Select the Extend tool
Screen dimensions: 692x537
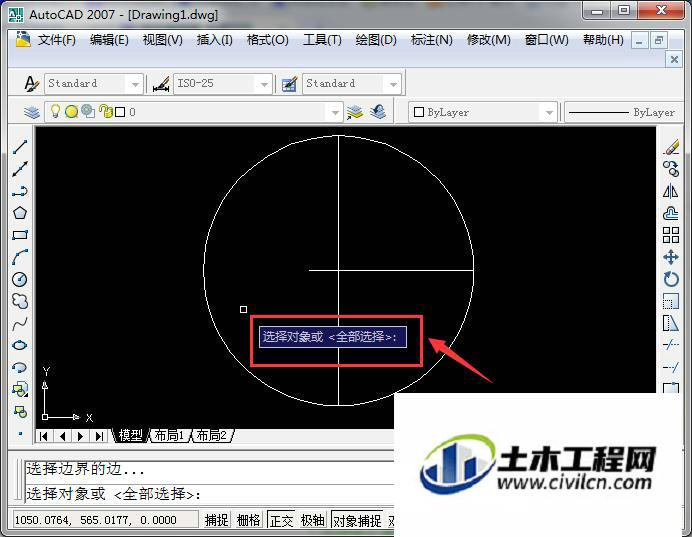[x=671, y=367]
